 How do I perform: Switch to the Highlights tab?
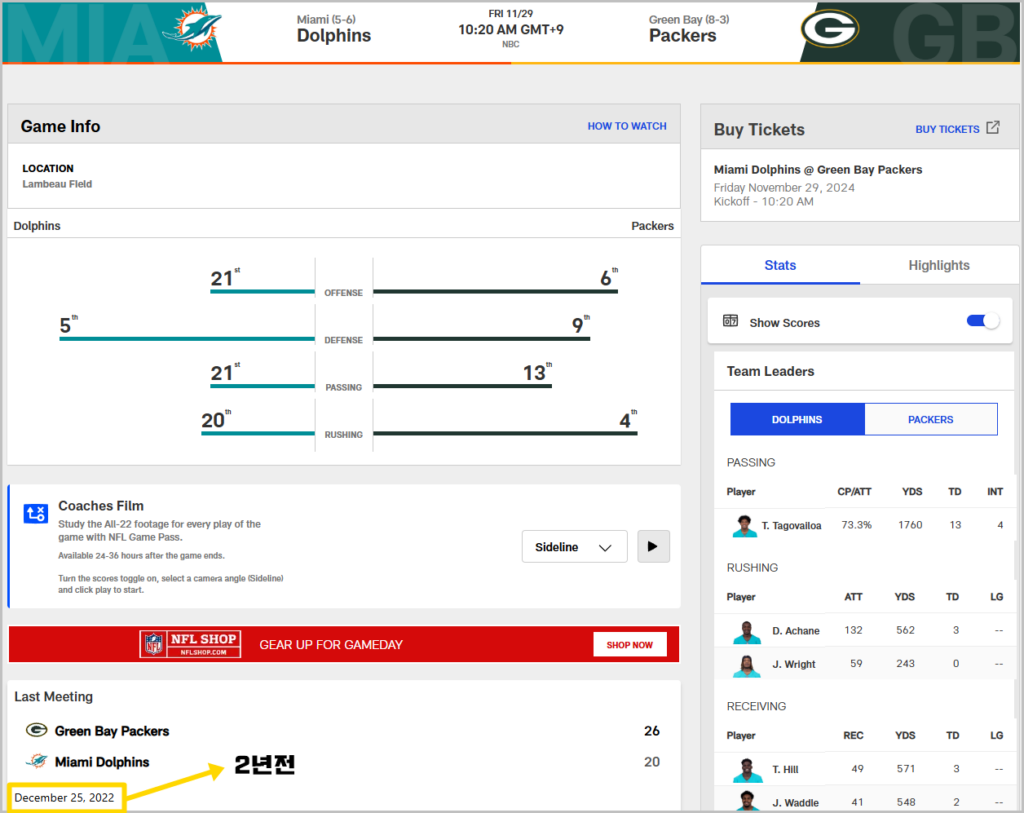938,265
